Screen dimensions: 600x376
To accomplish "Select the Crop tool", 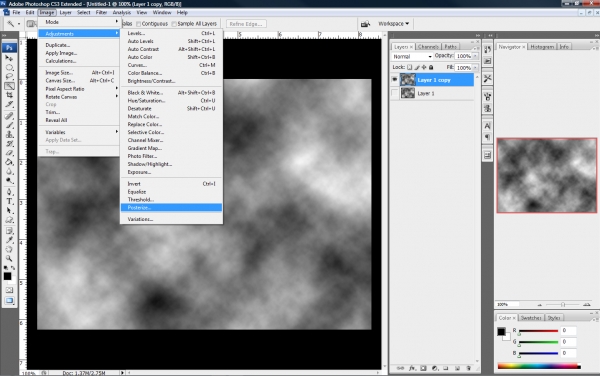I will (x=9, y=95).
